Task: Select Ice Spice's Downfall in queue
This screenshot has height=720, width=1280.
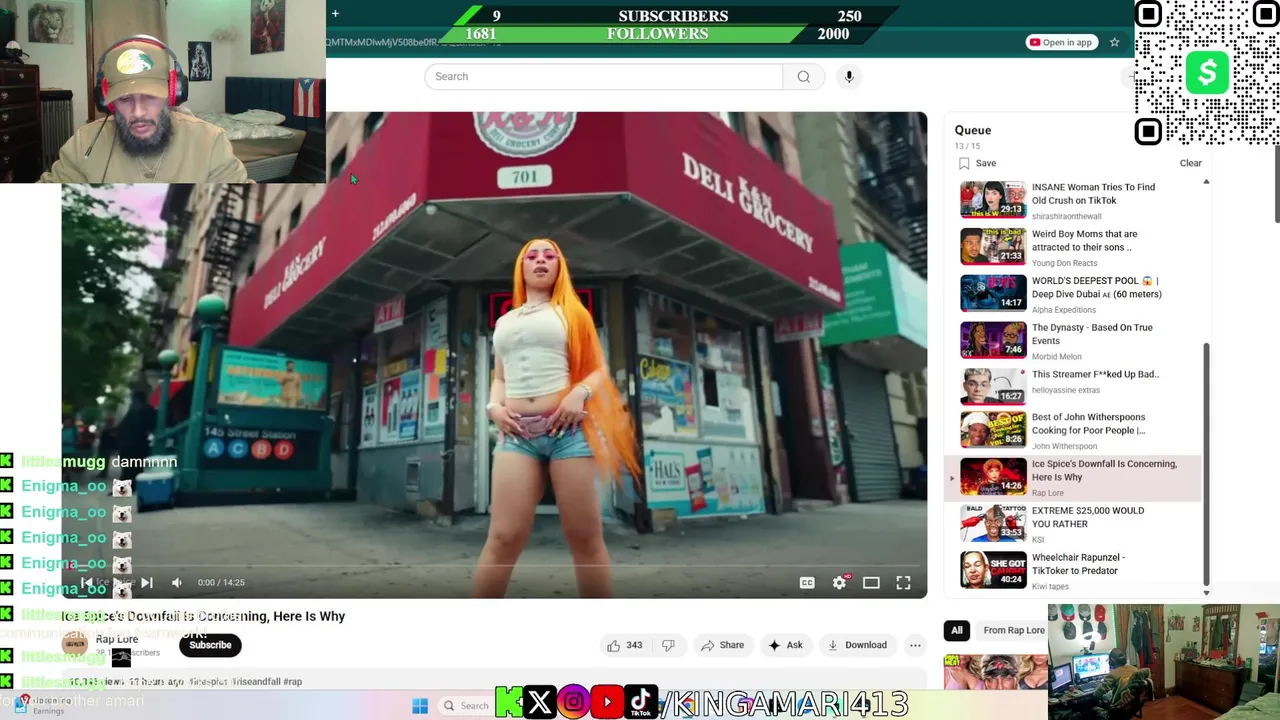Action: click(x=1074, y=477)
